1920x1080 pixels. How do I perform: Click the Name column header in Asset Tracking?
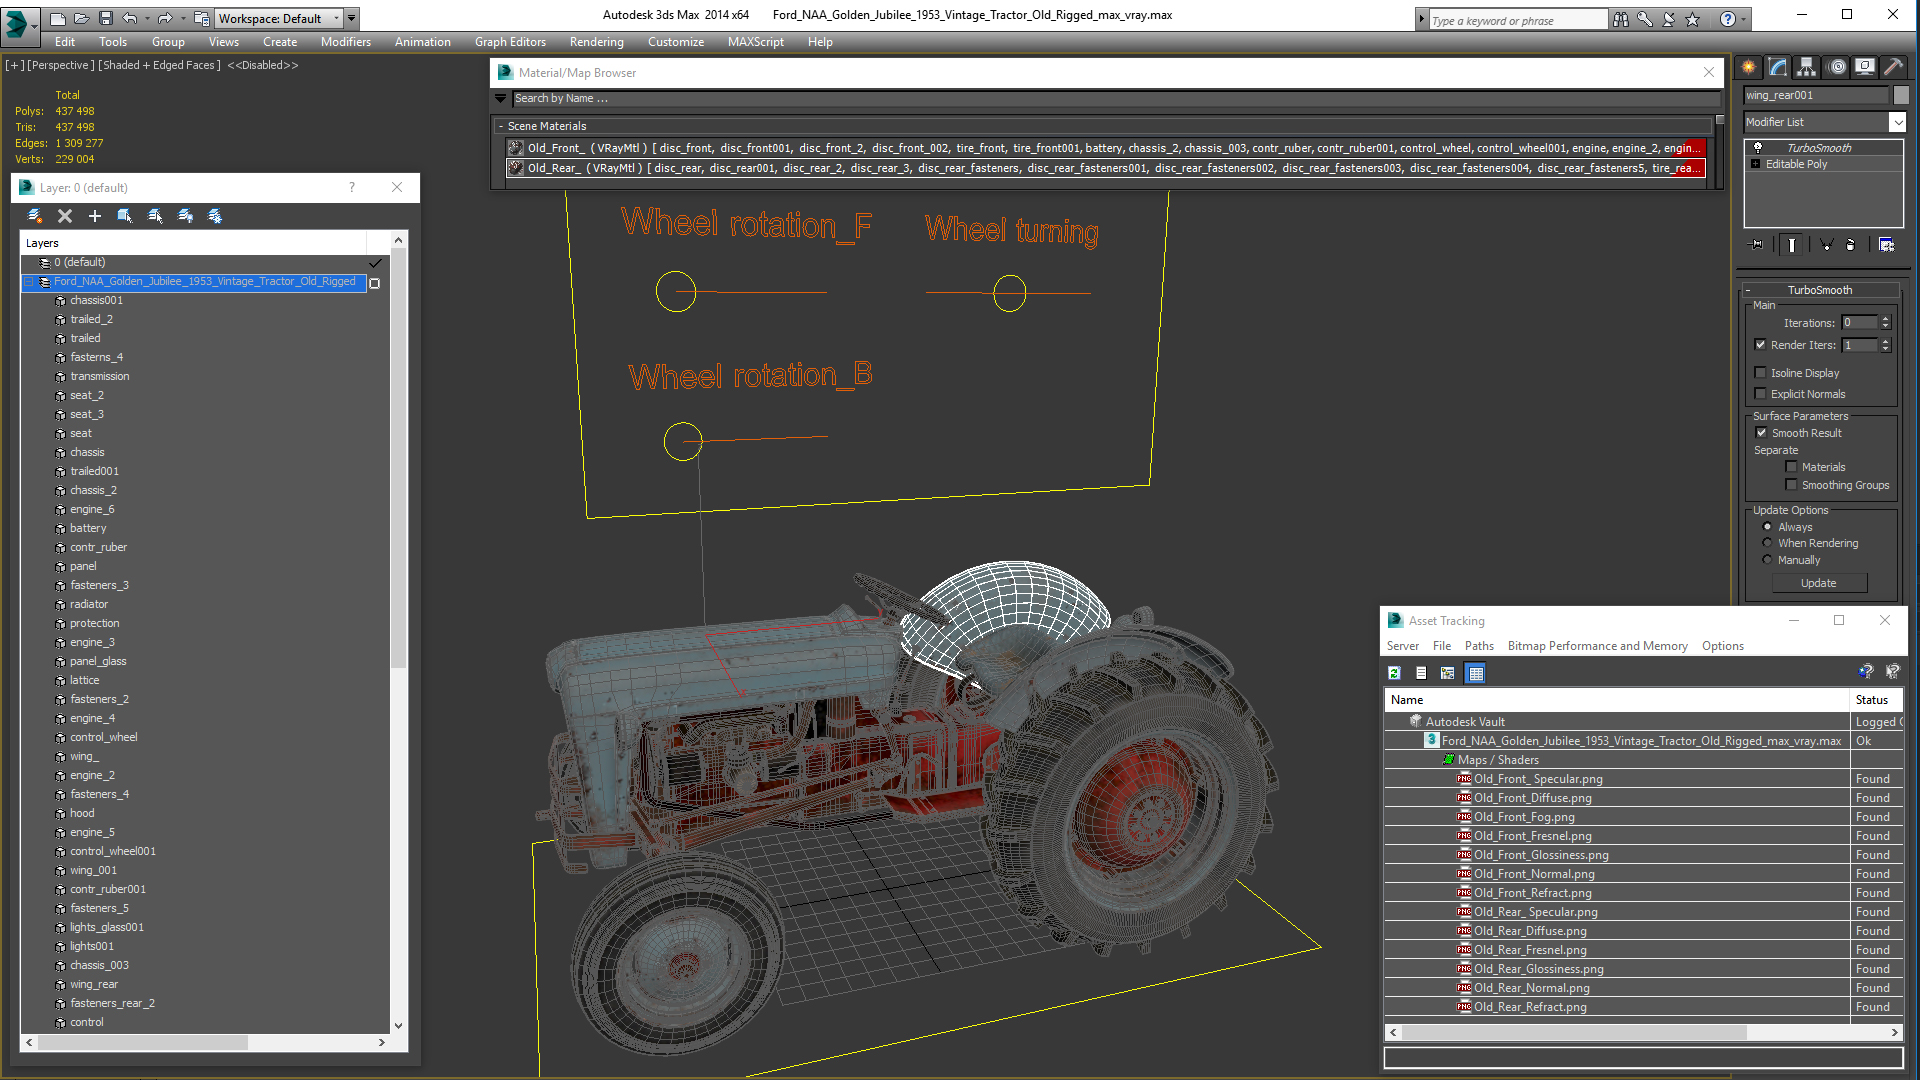click(1617, 700)
